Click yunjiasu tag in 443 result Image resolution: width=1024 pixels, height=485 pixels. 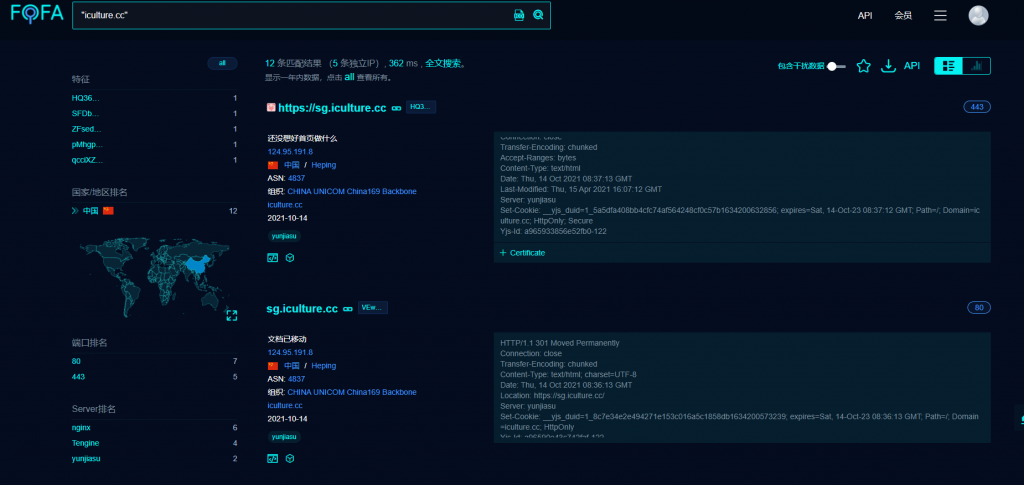tap(284, 236)
